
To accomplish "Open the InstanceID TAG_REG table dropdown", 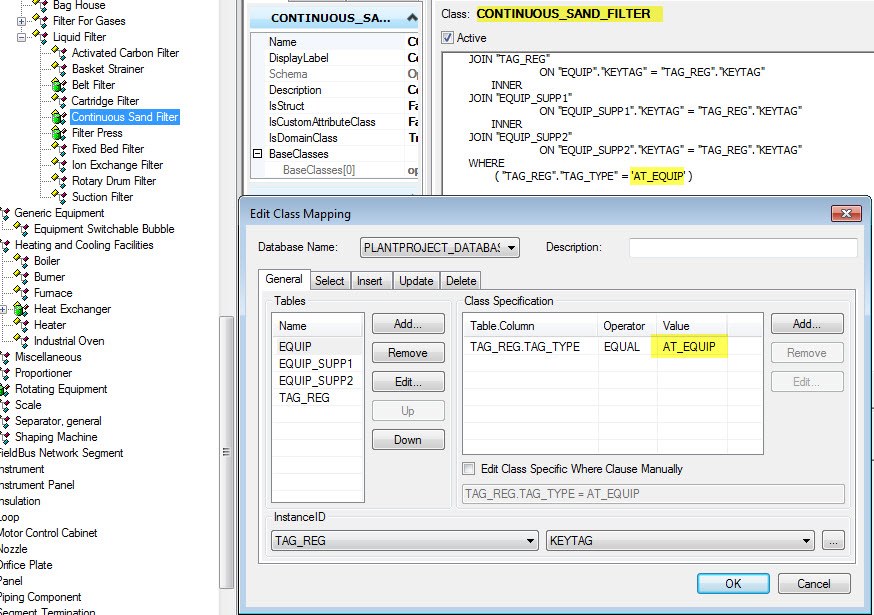I will coord(530,541).
